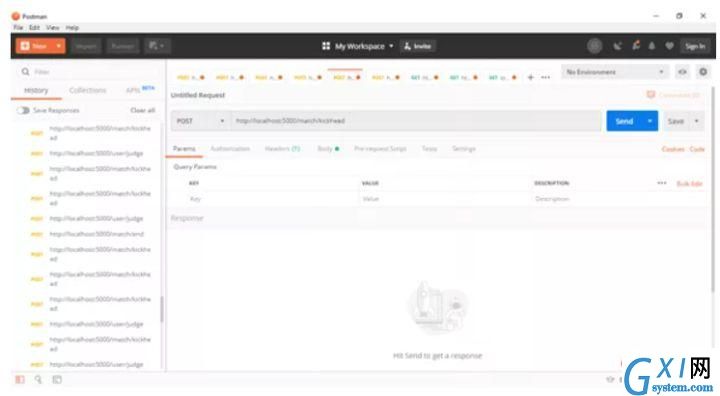Open the Comments link near request title
720x396 pixels.
pos(674,95)
